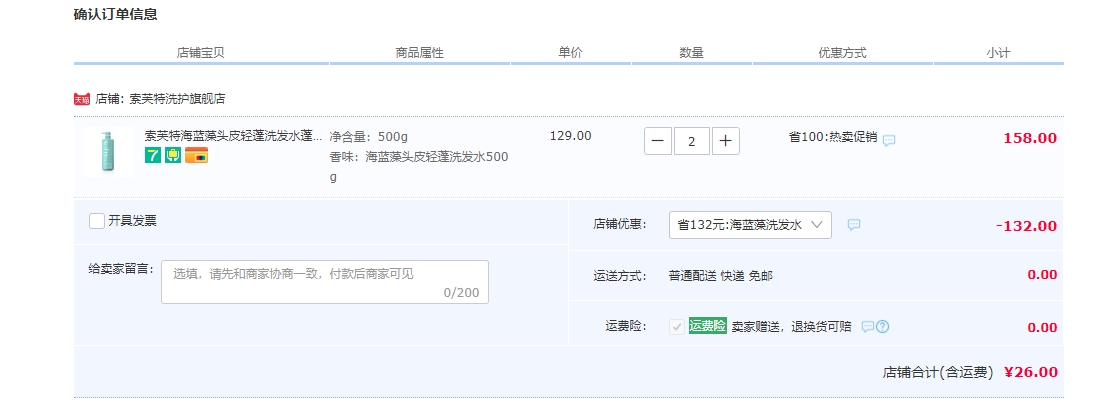1101x412 pixels.
Task: Click the 小计 column header
Action: 998,53
